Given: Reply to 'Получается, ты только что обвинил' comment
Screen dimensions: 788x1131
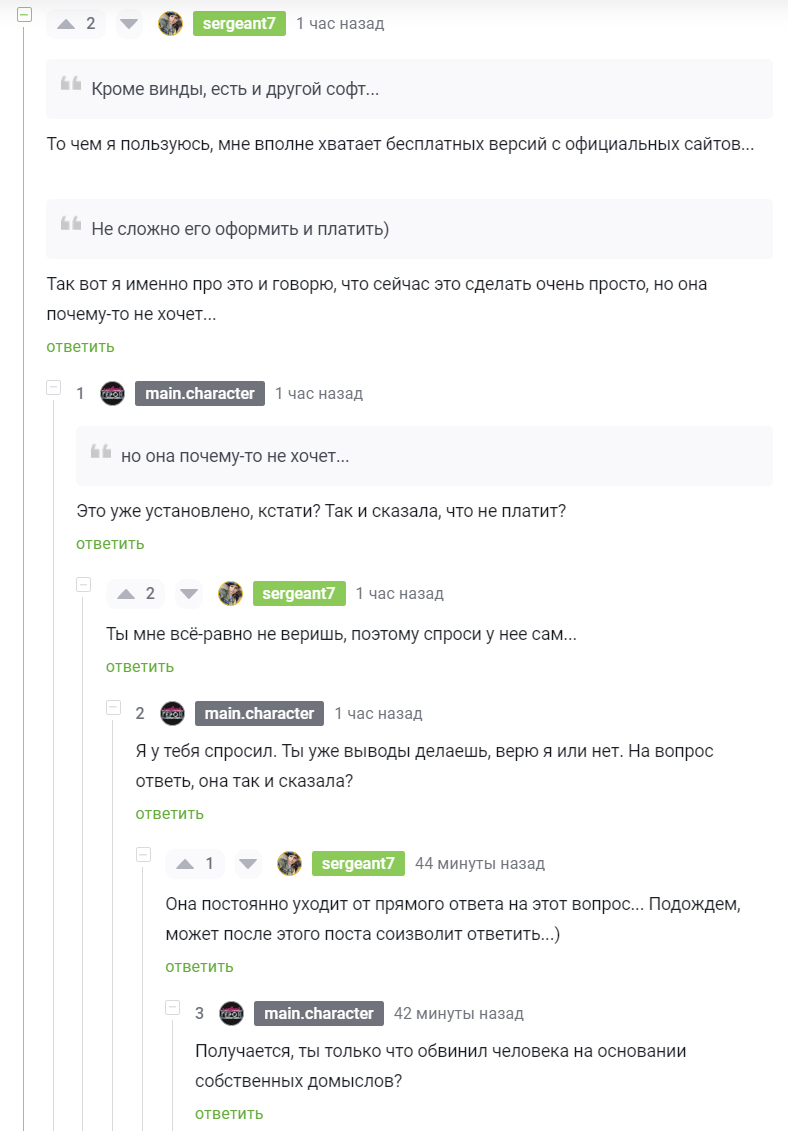Looking at the screenshot, I should point(229,1114).
